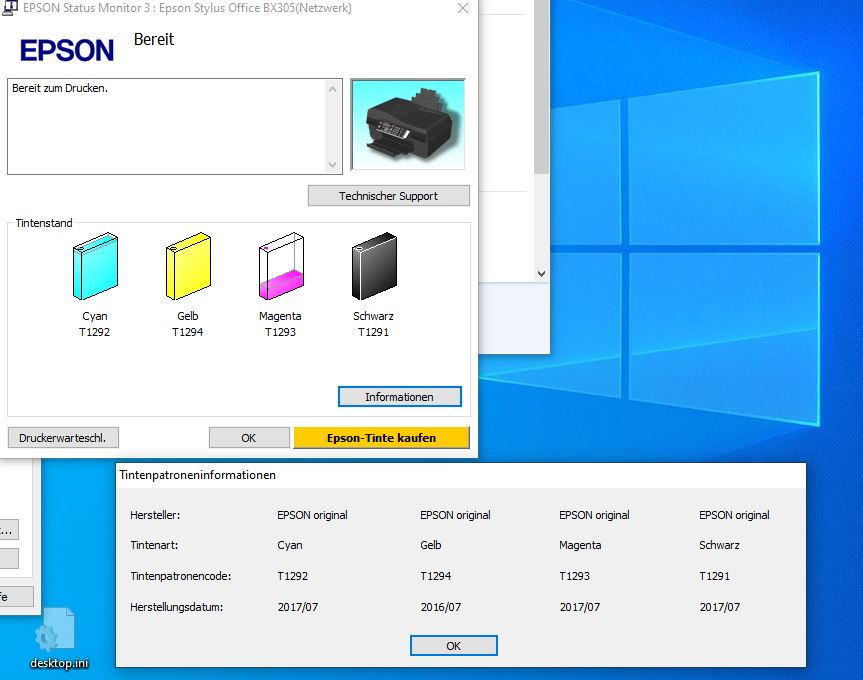Click the 'Hersteller:' row label
Screen dimensions: 863x680
[x=155, y=515]
